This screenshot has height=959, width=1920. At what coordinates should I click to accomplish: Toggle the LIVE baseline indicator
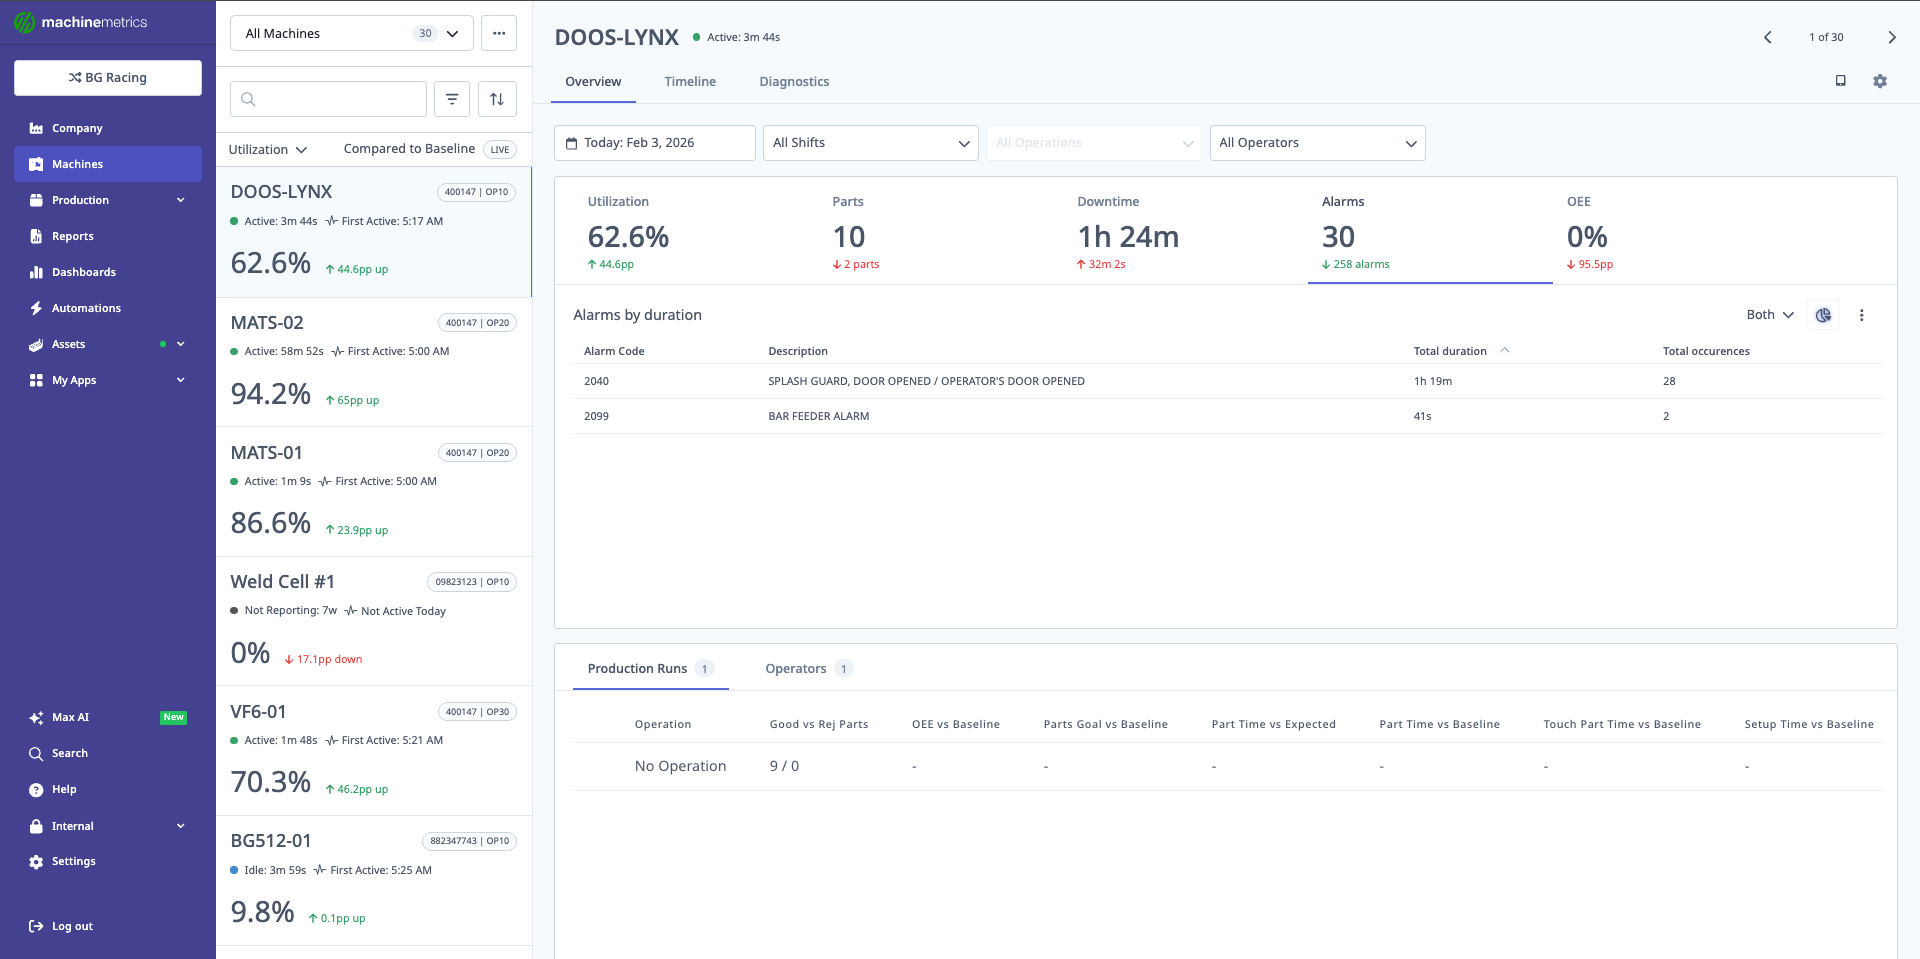pyautogui.click(x=500, y=149)
